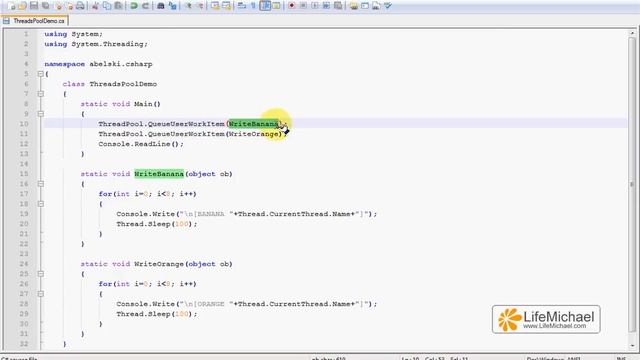Image resolution: width=640 pixels, height=360 pixels.
Task: Click the Close All documents icon
Action: [70, 6]
